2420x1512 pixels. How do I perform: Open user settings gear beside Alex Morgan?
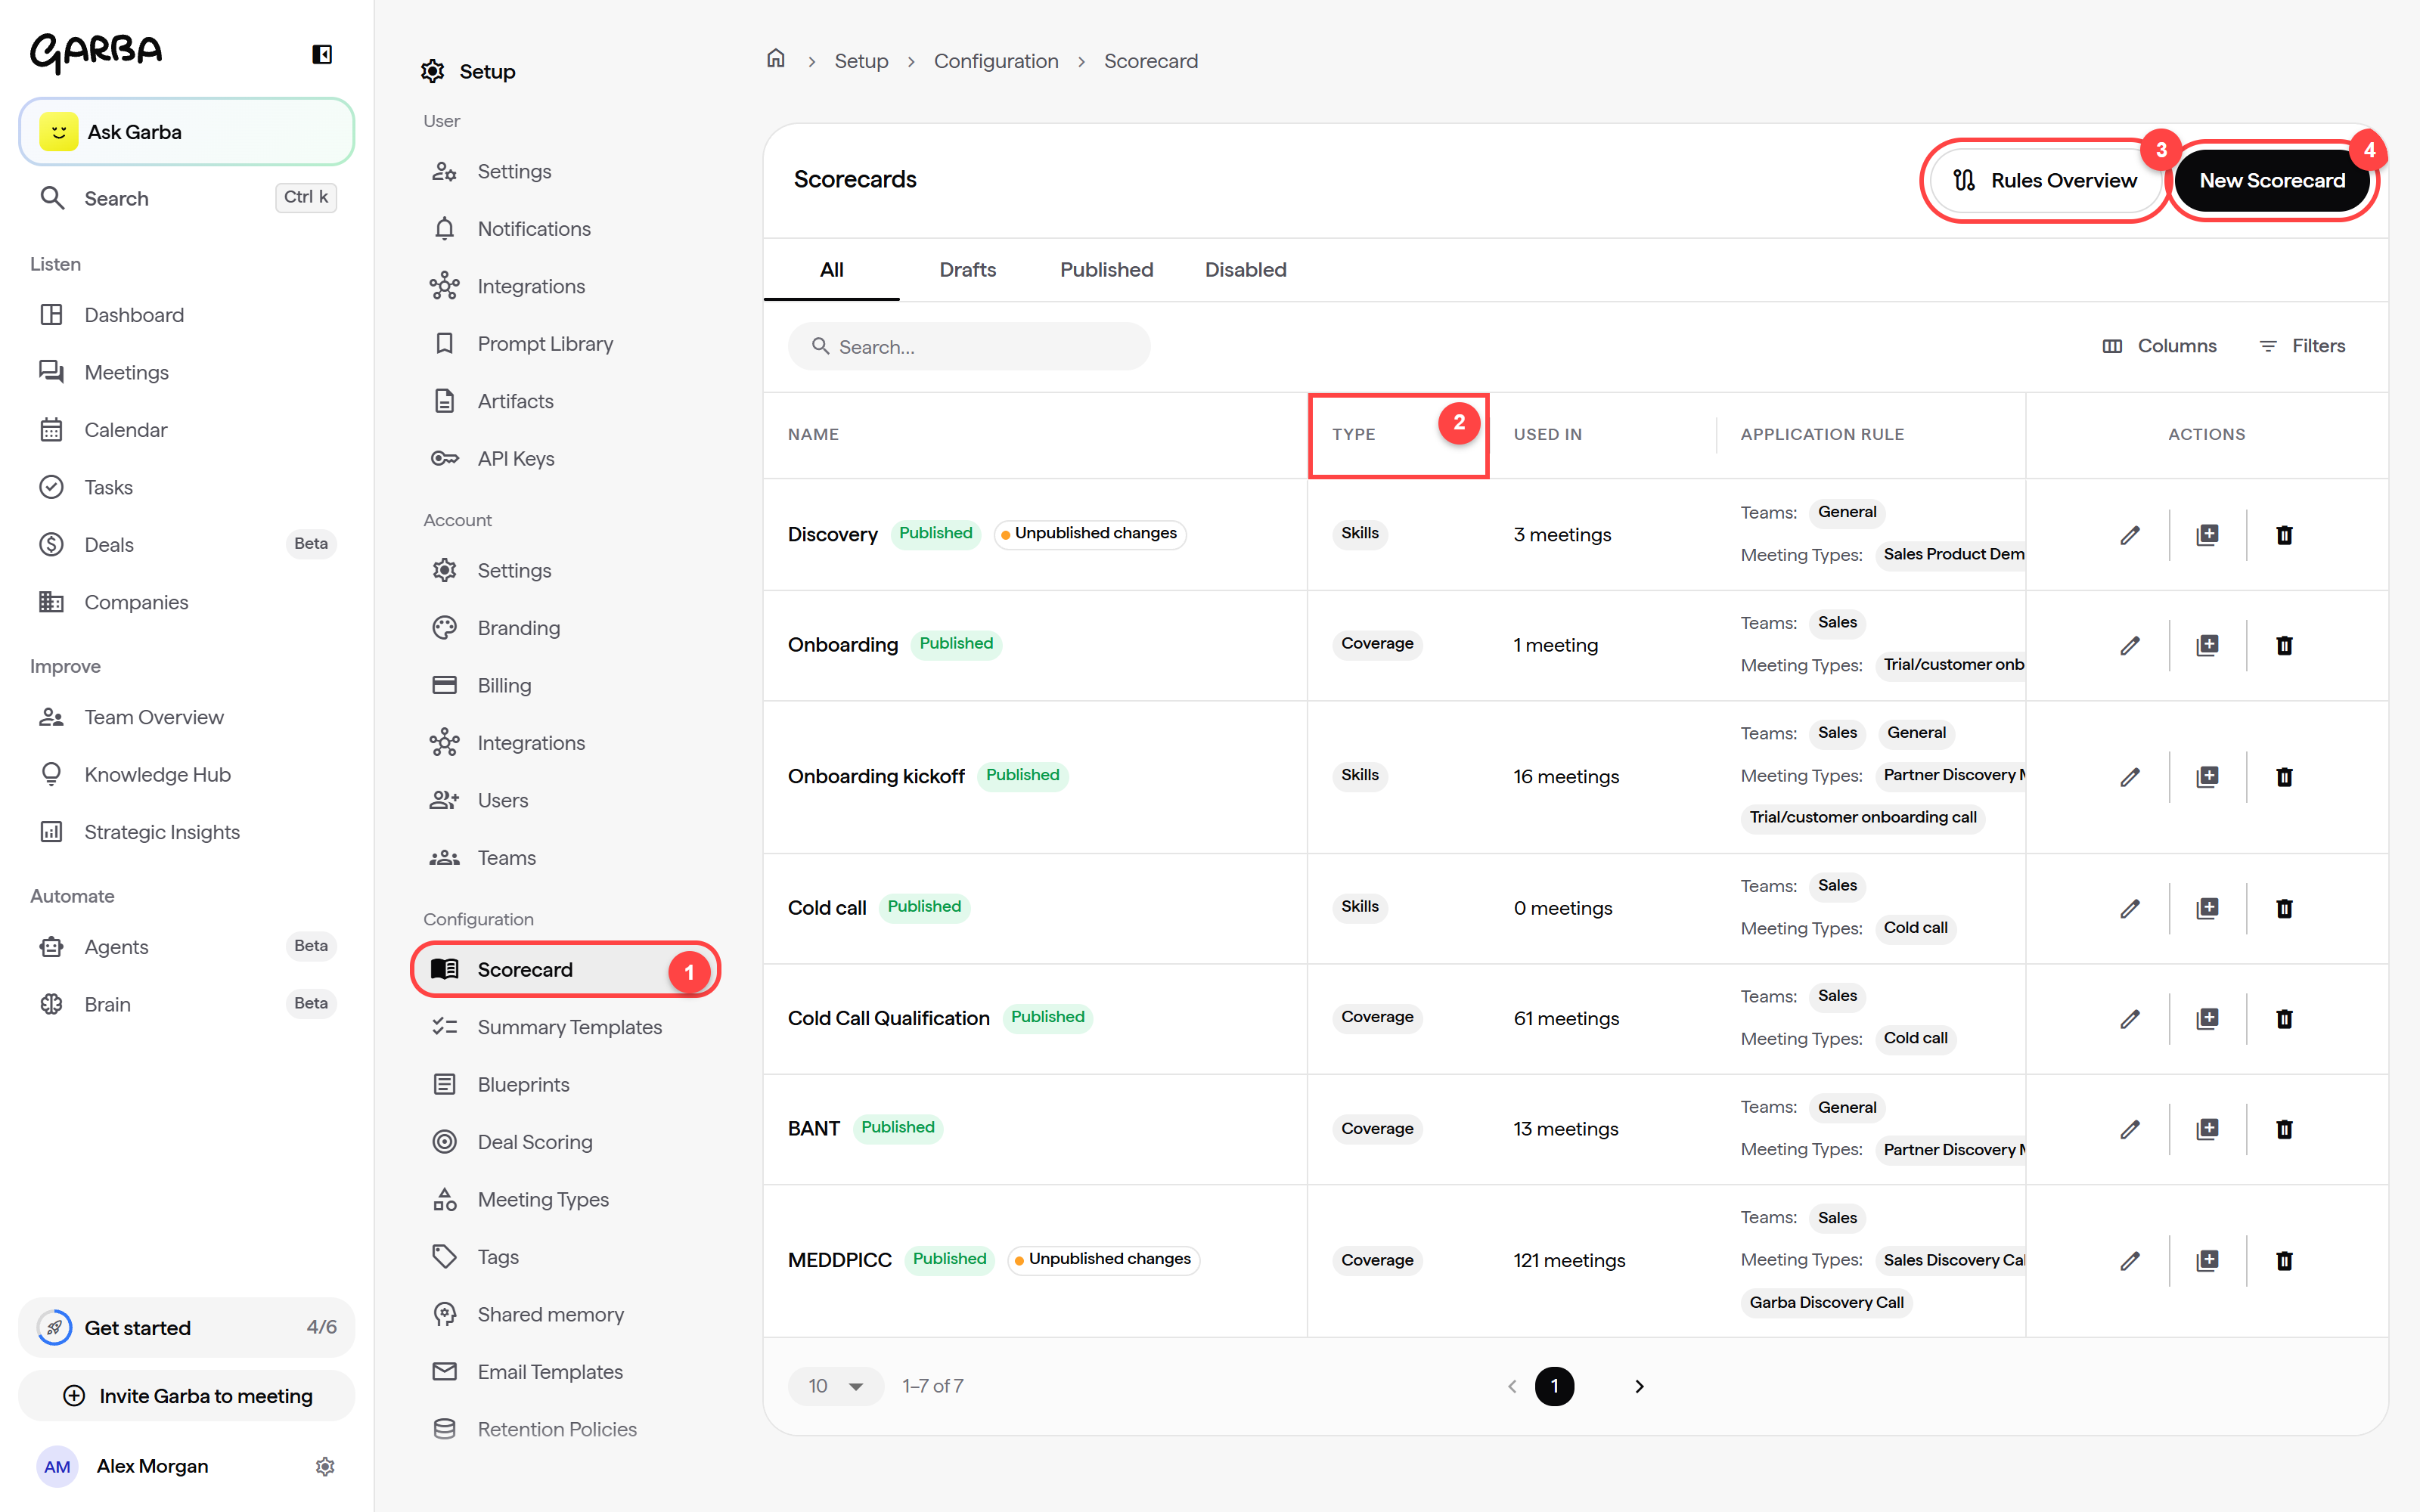click(325, 1466)
